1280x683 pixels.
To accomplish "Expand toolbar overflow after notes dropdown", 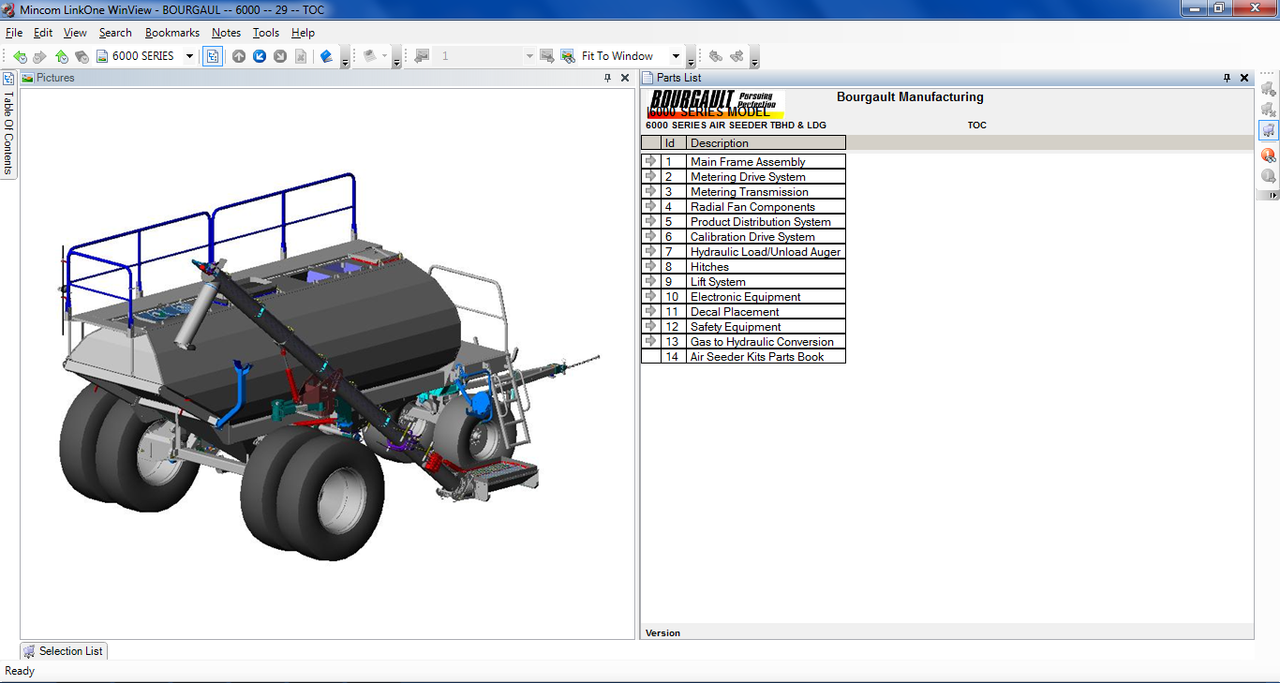I will pos(396,58).
